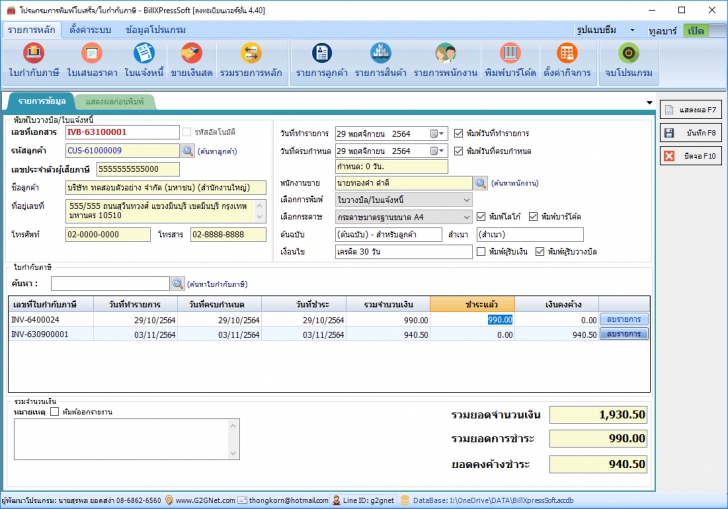The width and height of the screenshot is (728, 509).
Task: Open the ขายเงินสด cash sale icon
Action: tap(191, 55)
